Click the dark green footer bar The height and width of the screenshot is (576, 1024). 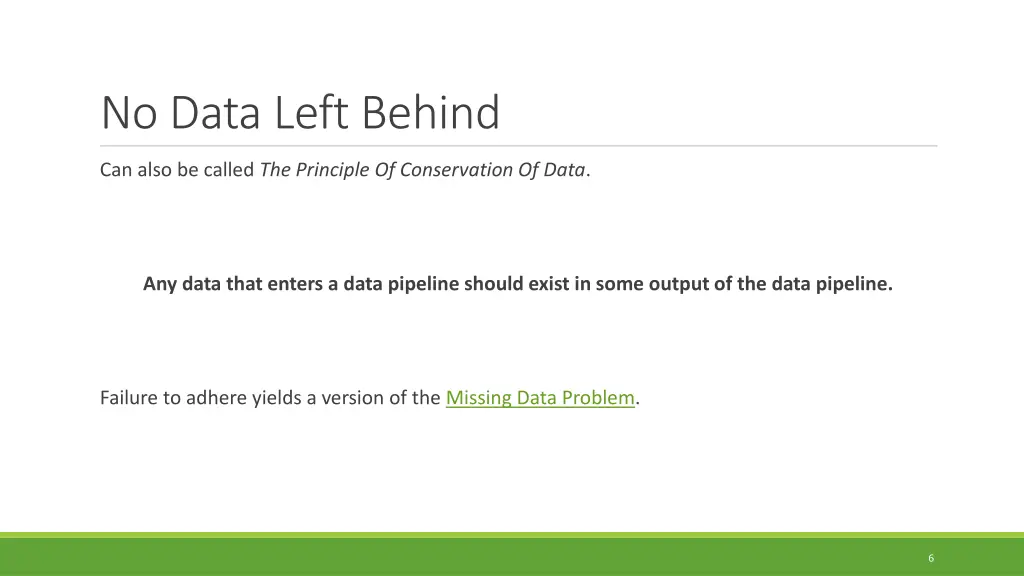tap(500, 558)
